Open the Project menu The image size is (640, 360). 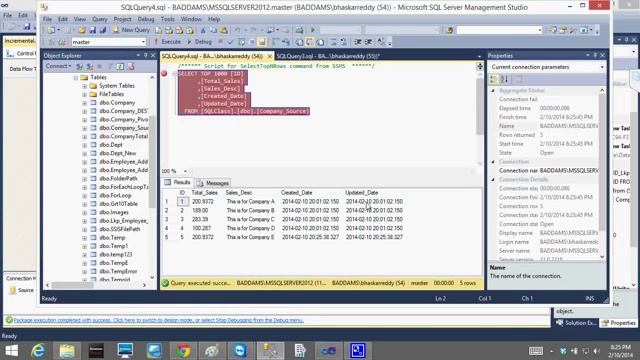122,19
